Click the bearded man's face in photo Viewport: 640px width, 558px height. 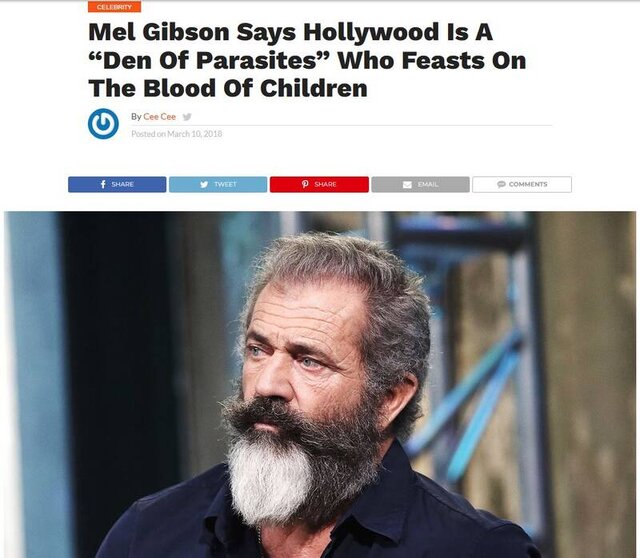coord(302,359)
